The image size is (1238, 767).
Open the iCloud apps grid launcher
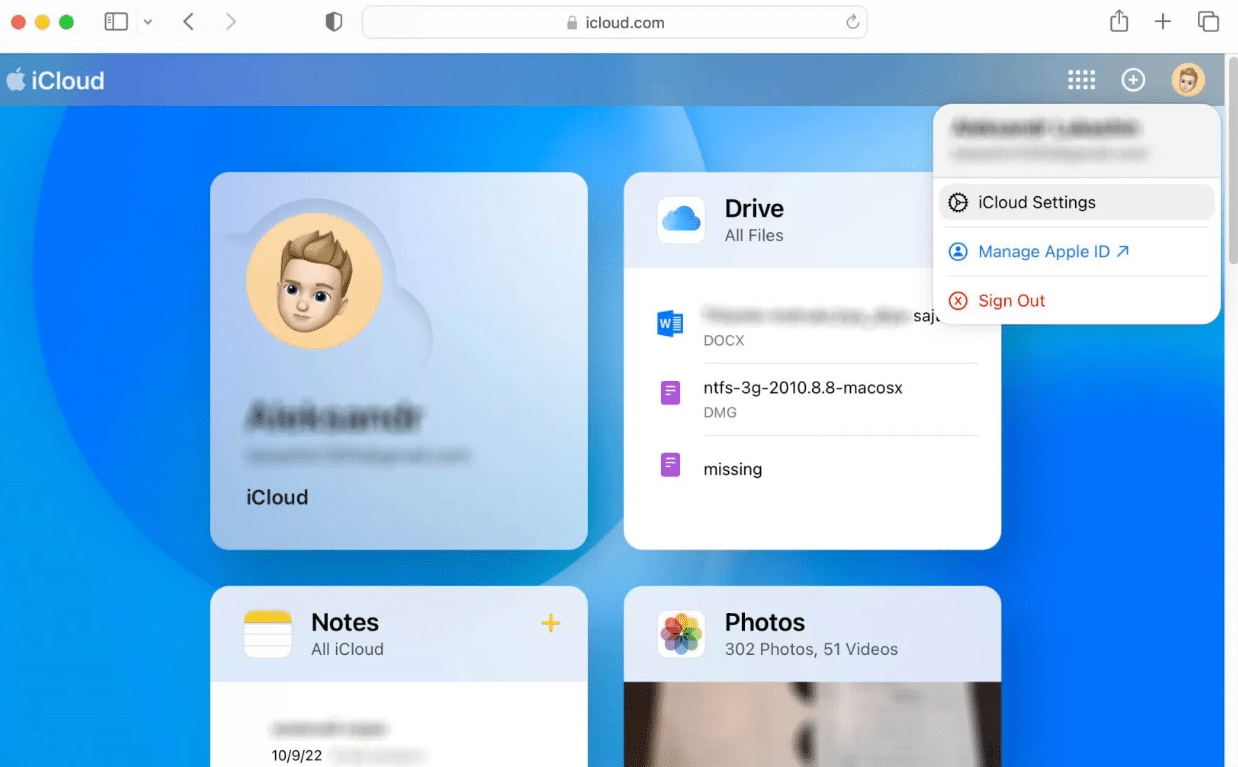(1081, 80)
